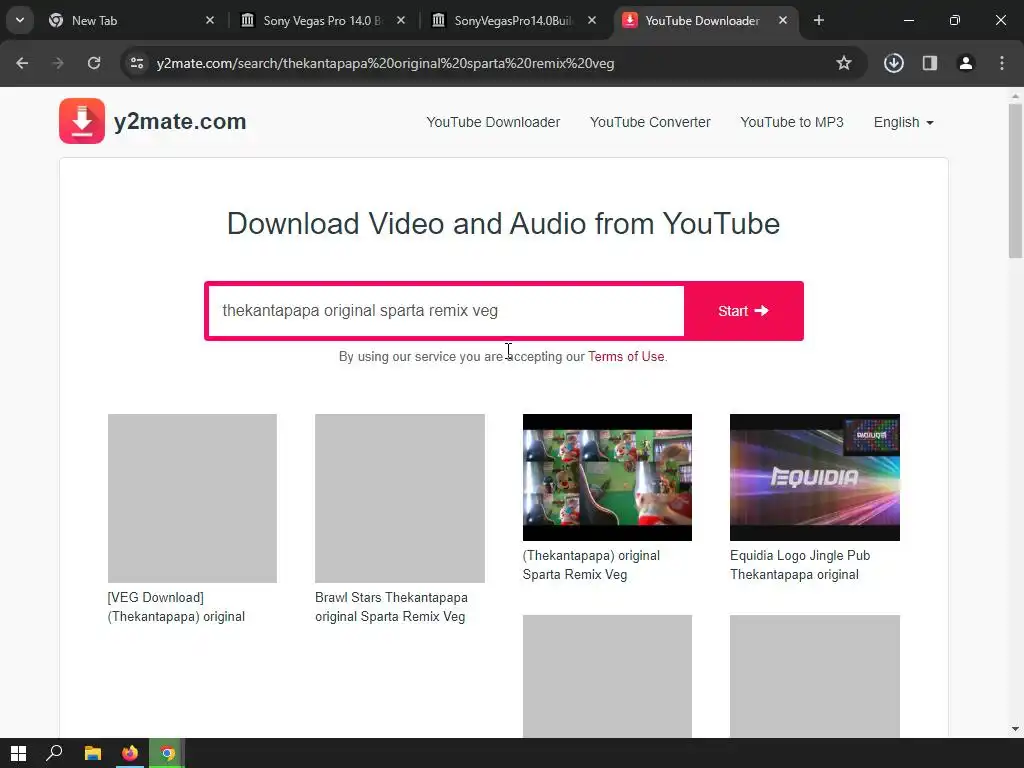The image size is (1024, 768).
Task: Bookmark this page with the star icon
Action: (844, 63)
